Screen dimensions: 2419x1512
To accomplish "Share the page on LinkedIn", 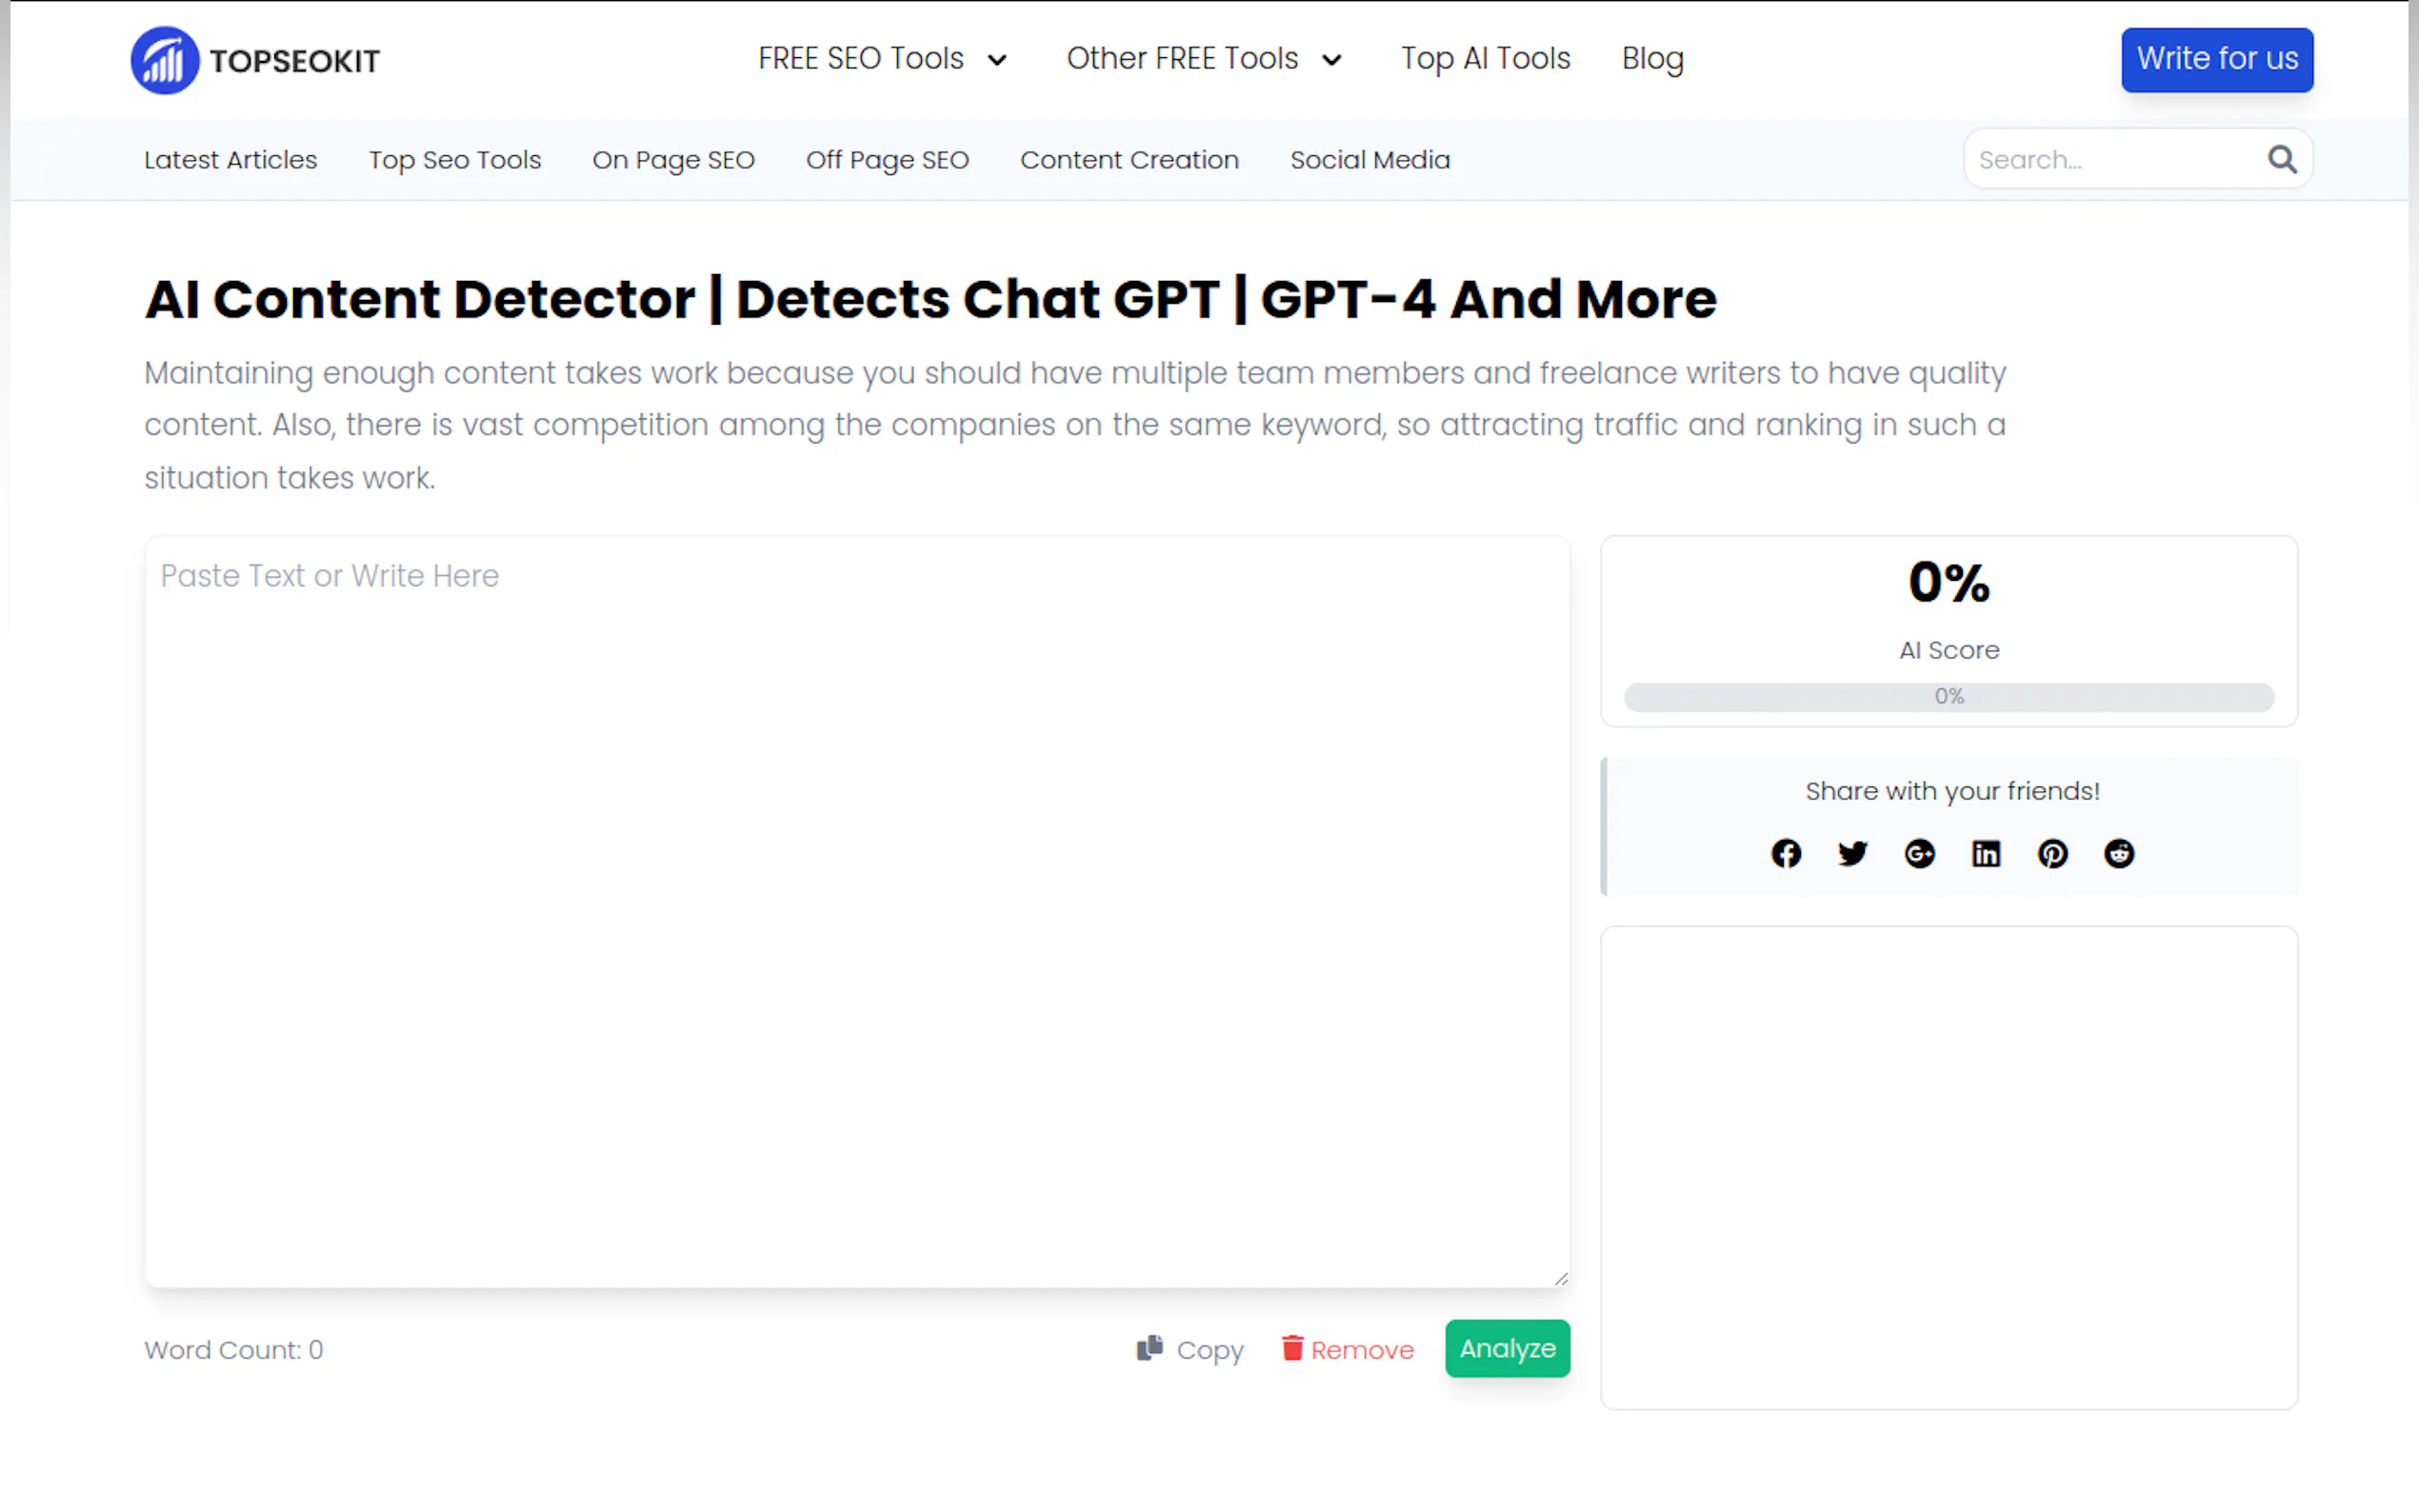I will click(x=1986, y=853).
